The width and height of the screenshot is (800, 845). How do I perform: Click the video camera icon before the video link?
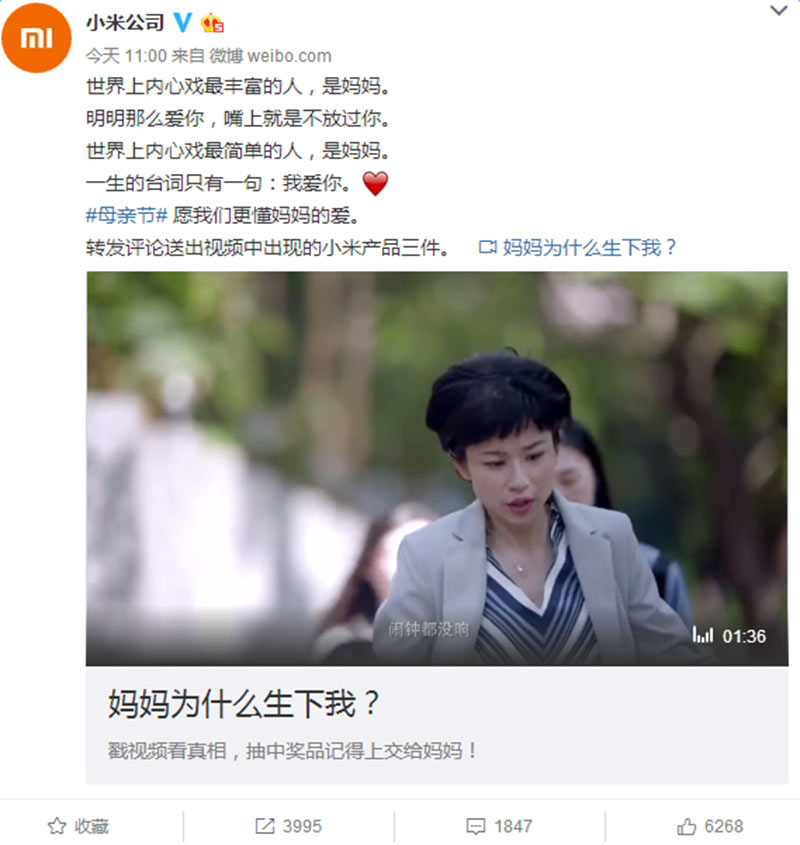pyautogui.click(x=488, y=247)
